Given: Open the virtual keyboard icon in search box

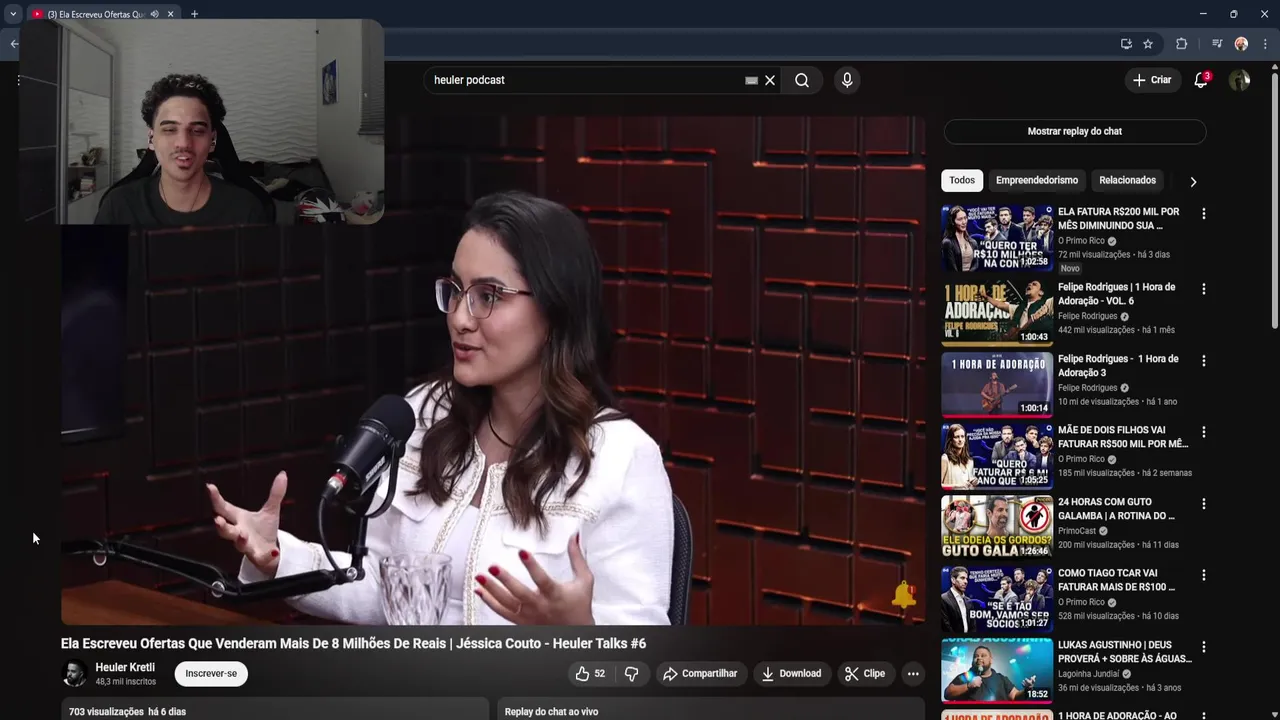Looking at the screenshot, I should click(x=751, y=80).
